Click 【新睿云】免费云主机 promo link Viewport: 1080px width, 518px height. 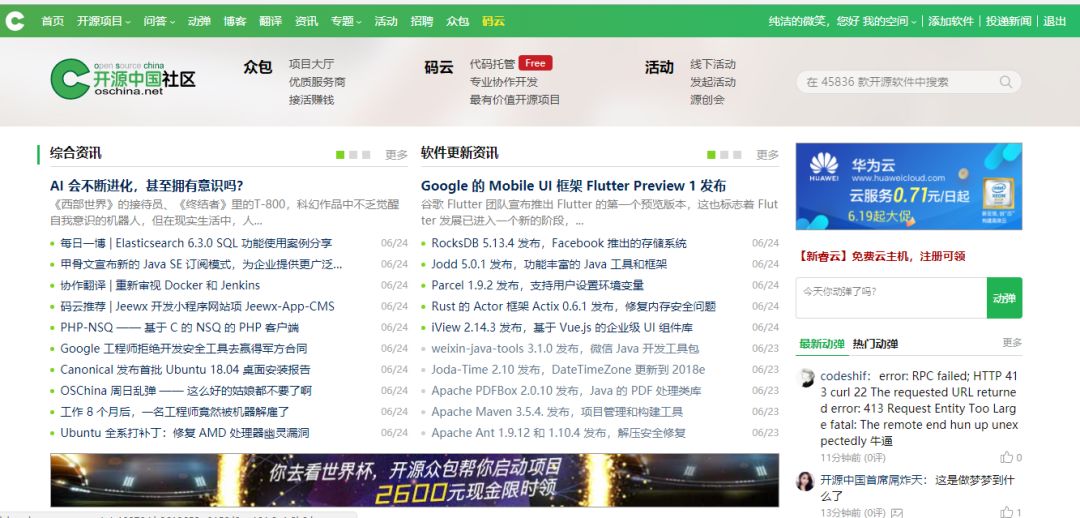882,256
